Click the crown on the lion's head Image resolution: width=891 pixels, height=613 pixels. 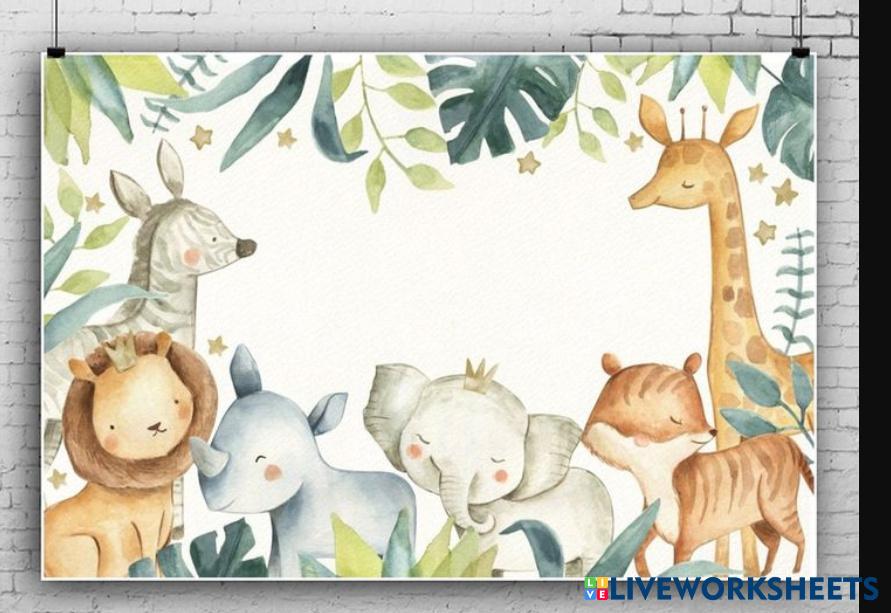(x=124, y=352)
